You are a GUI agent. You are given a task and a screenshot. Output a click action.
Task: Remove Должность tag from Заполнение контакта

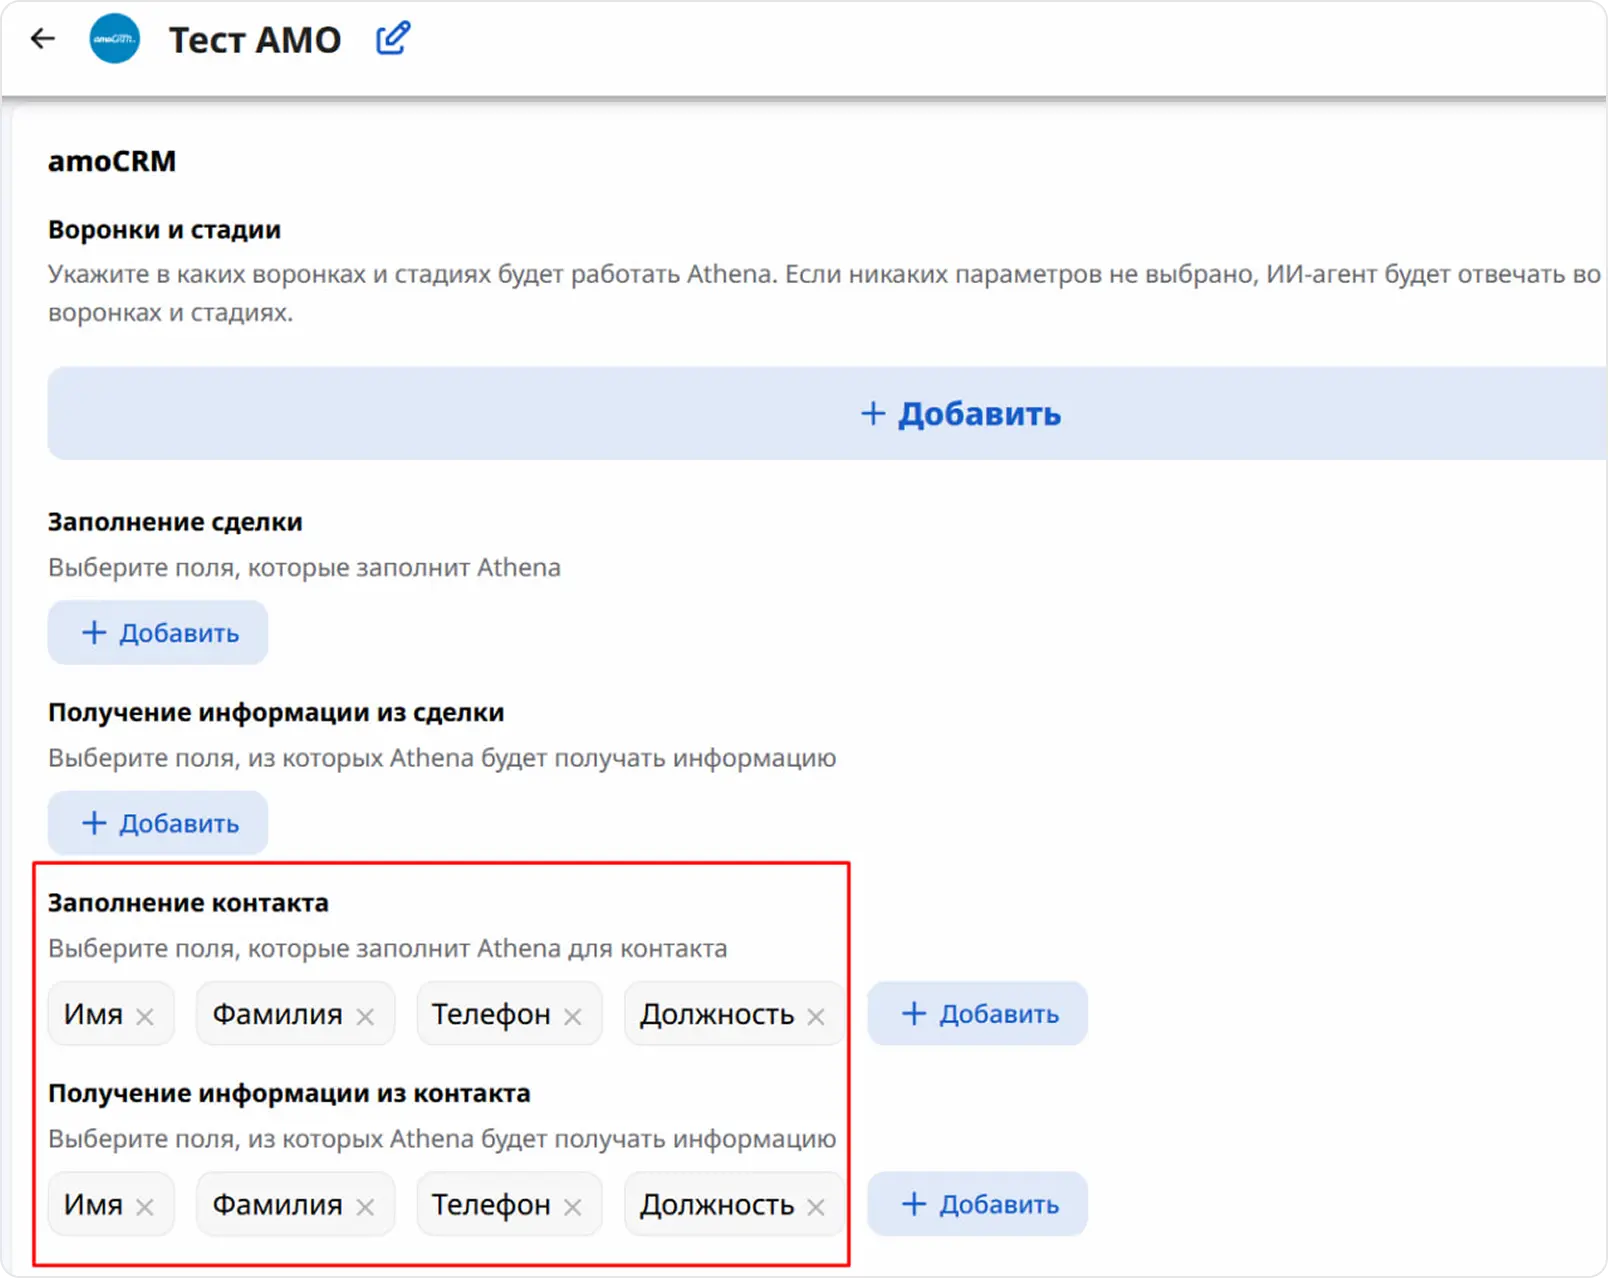coord(816,1016)
